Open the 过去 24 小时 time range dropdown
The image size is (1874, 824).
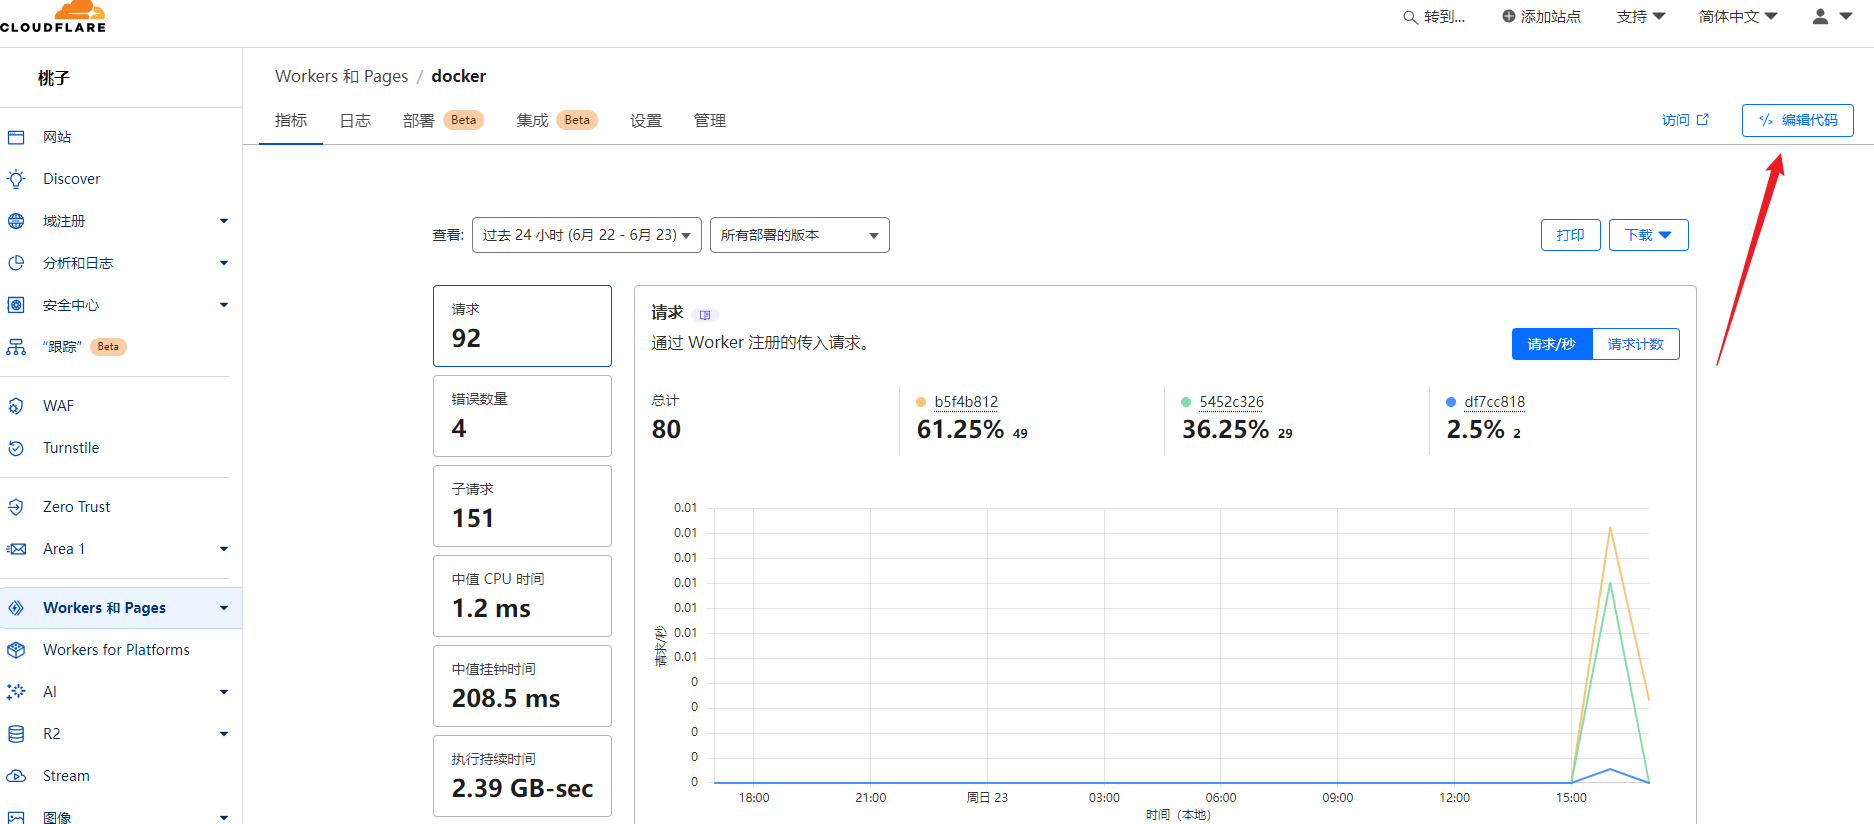tap(586, 235)
